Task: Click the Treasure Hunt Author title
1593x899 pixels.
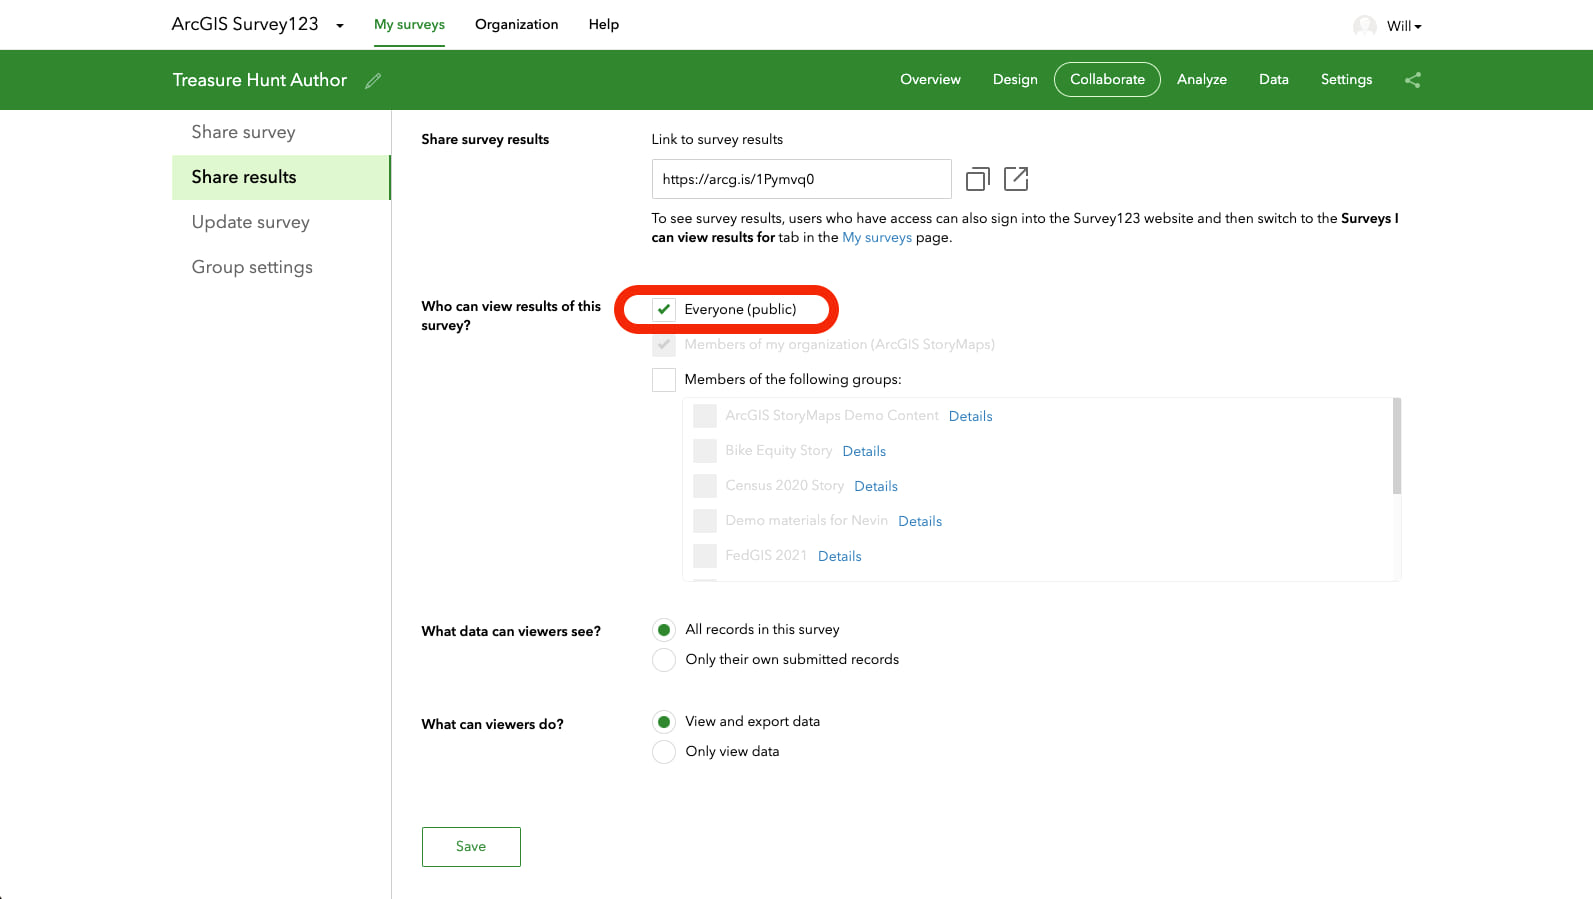Action: (260, 80)
